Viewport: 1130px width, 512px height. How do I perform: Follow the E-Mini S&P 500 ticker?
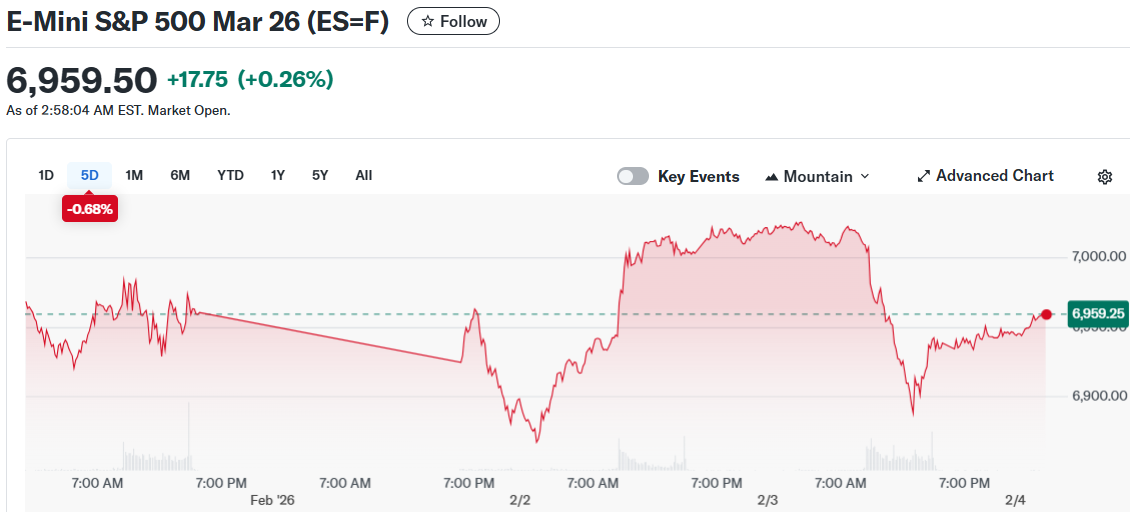(x=453, y=21)
